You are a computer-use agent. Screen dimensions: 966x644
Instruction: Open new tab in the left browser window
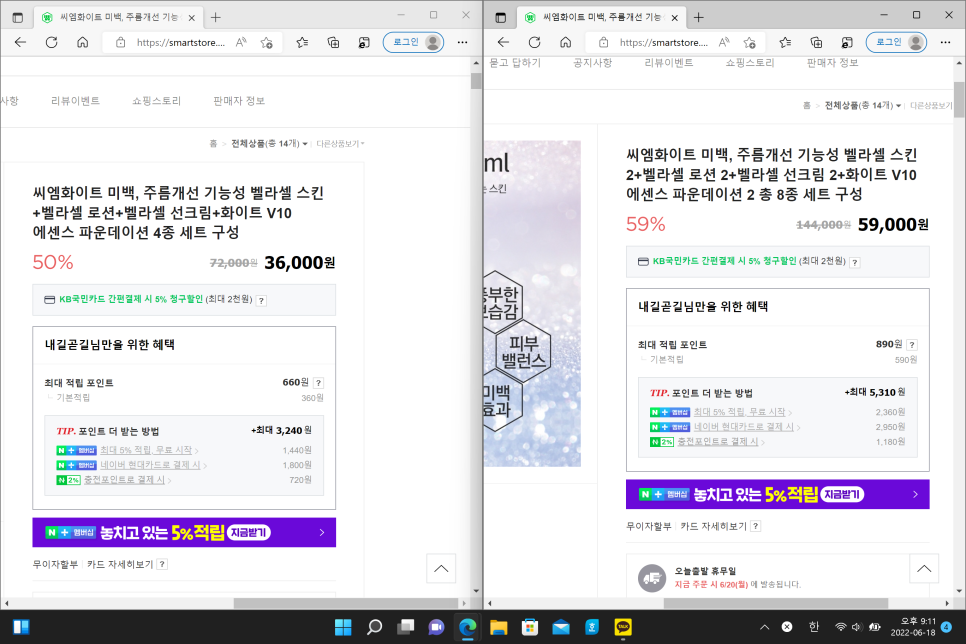[216, 17]
